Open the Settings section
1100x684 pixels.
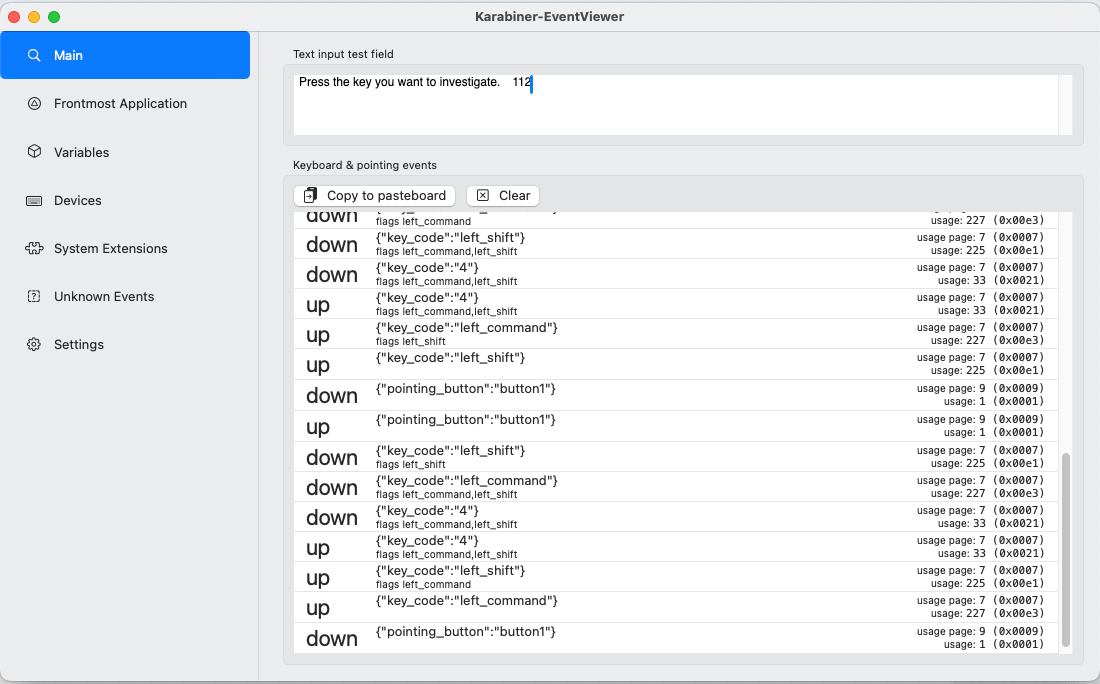[125, 344]
